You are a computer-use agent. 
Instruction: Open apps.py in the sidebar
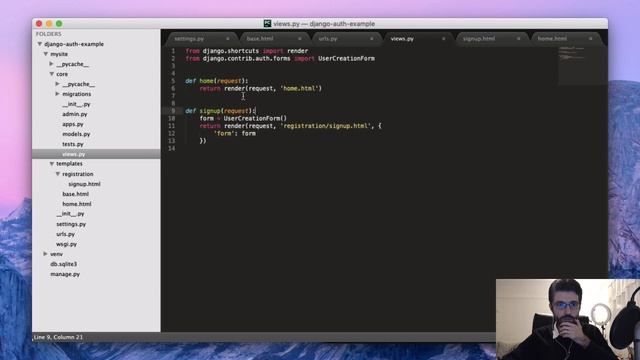pos(73,124)
